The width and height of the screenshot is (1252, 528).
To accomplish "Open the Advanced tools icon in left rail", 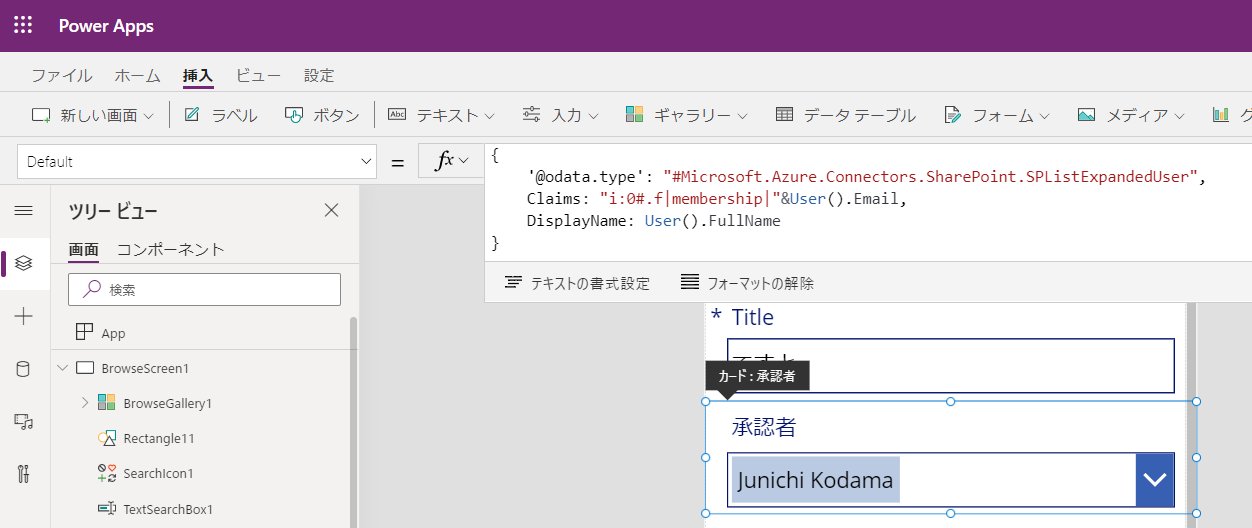I will point(24,474).
